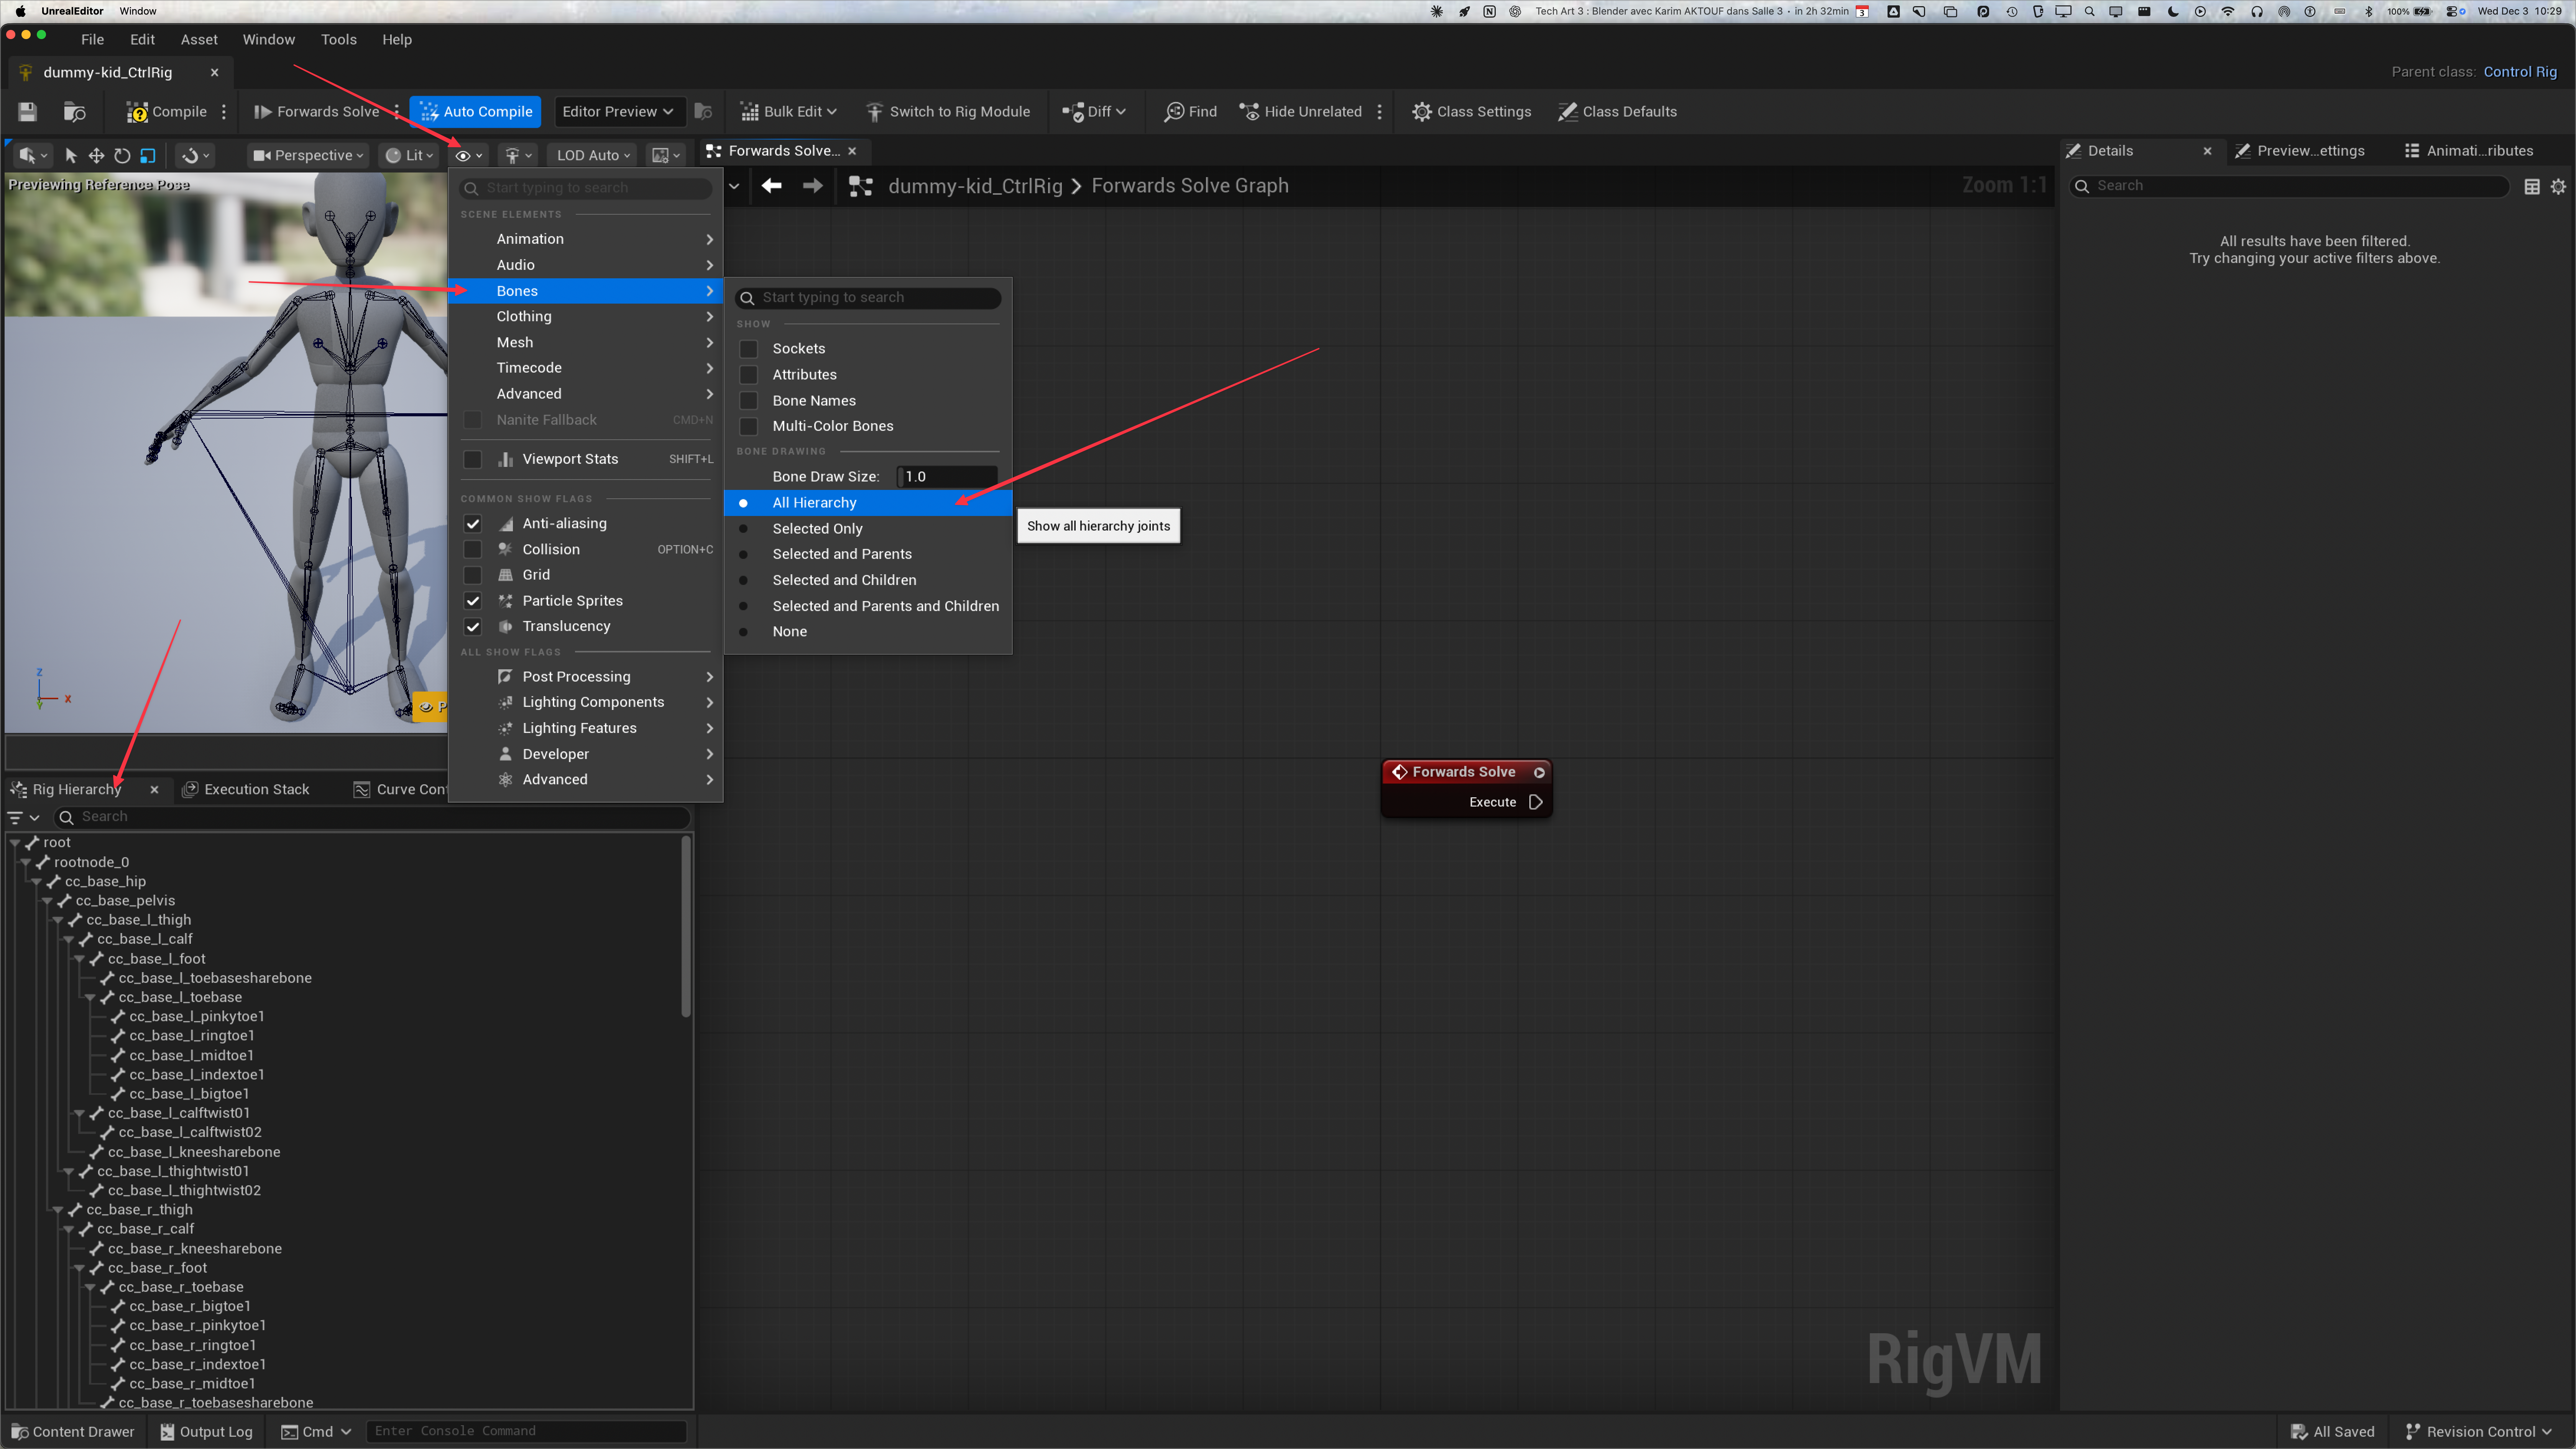Choose None for bone drawing
The width and height of the screenshot is (2576, 1449).
point(867,632)
